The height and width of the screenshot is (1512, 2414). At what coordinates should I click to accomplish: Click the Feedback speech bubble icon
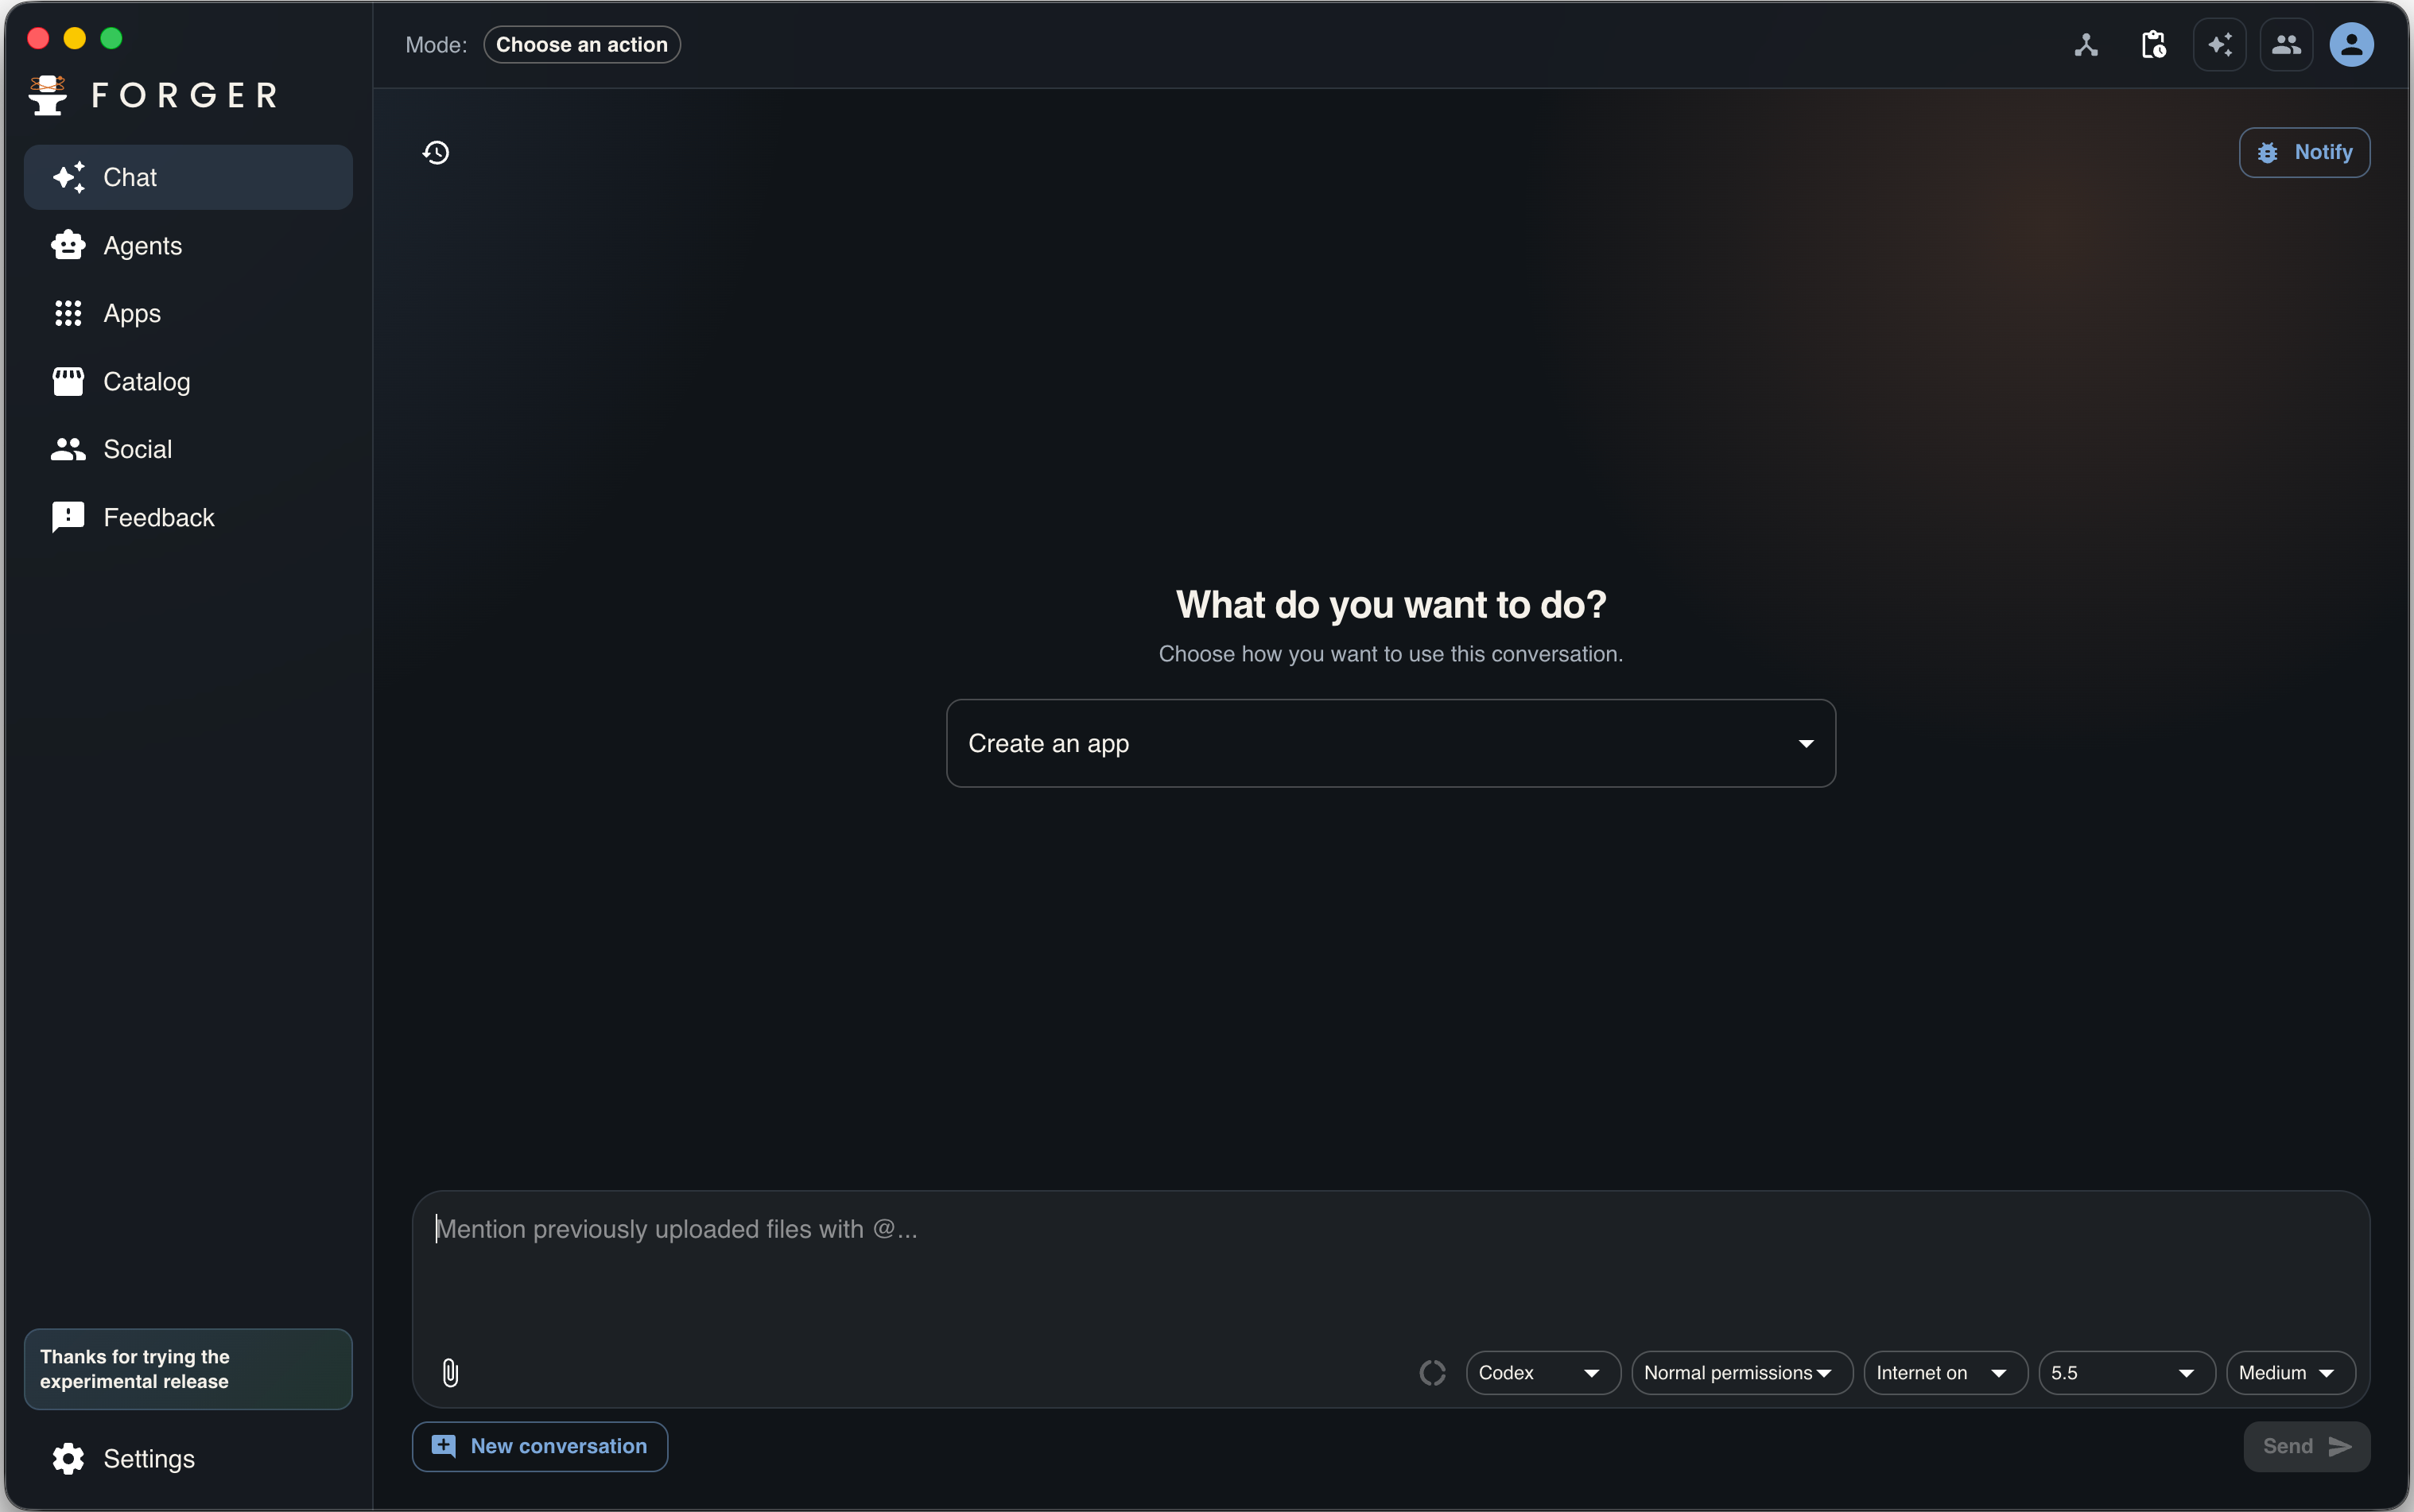point(68,517)
